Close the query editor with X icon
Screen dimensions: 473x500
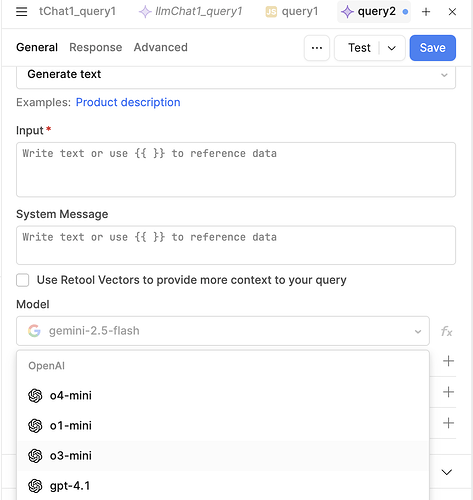pyautogui.click(x=452, y=12)
